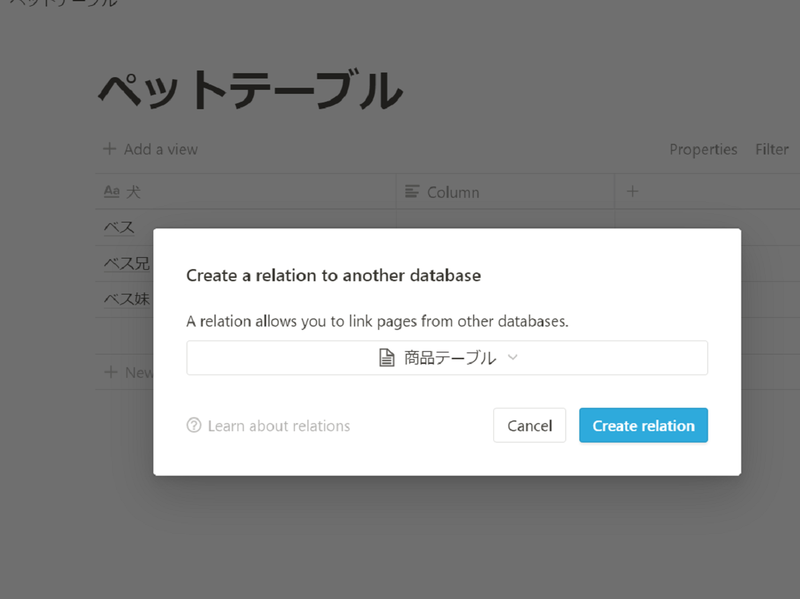
Task: Open the ベス妹 row
Action: tap(127, 299)
